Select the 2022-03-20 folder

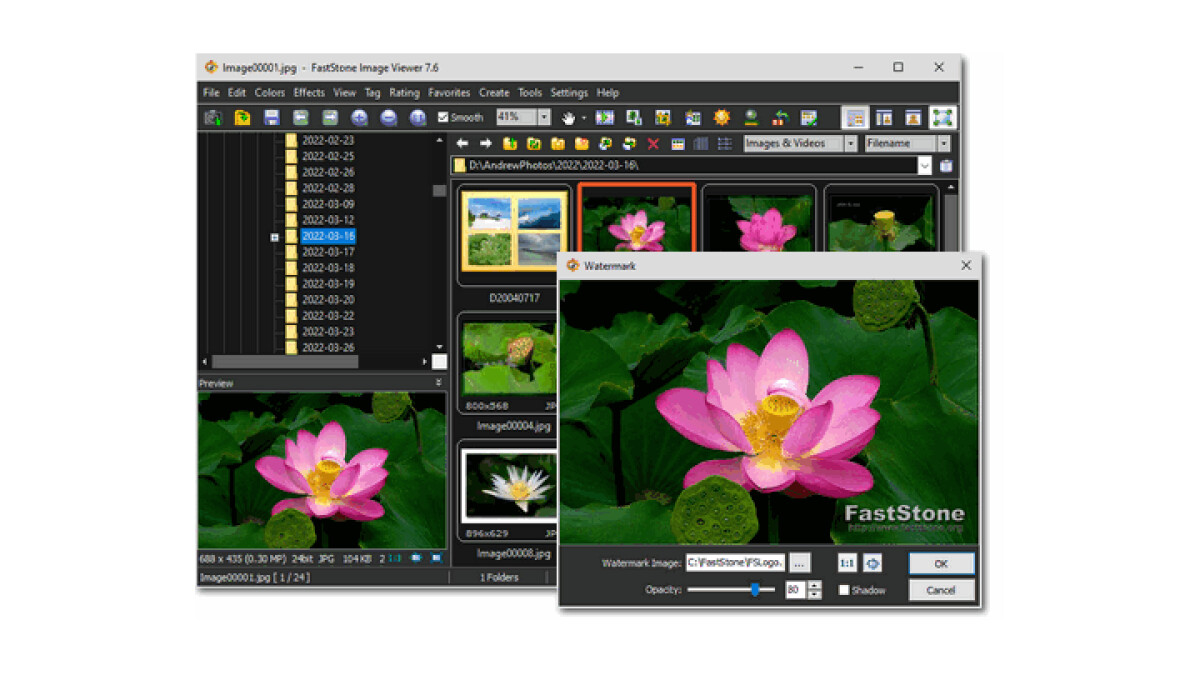[328, 300]
